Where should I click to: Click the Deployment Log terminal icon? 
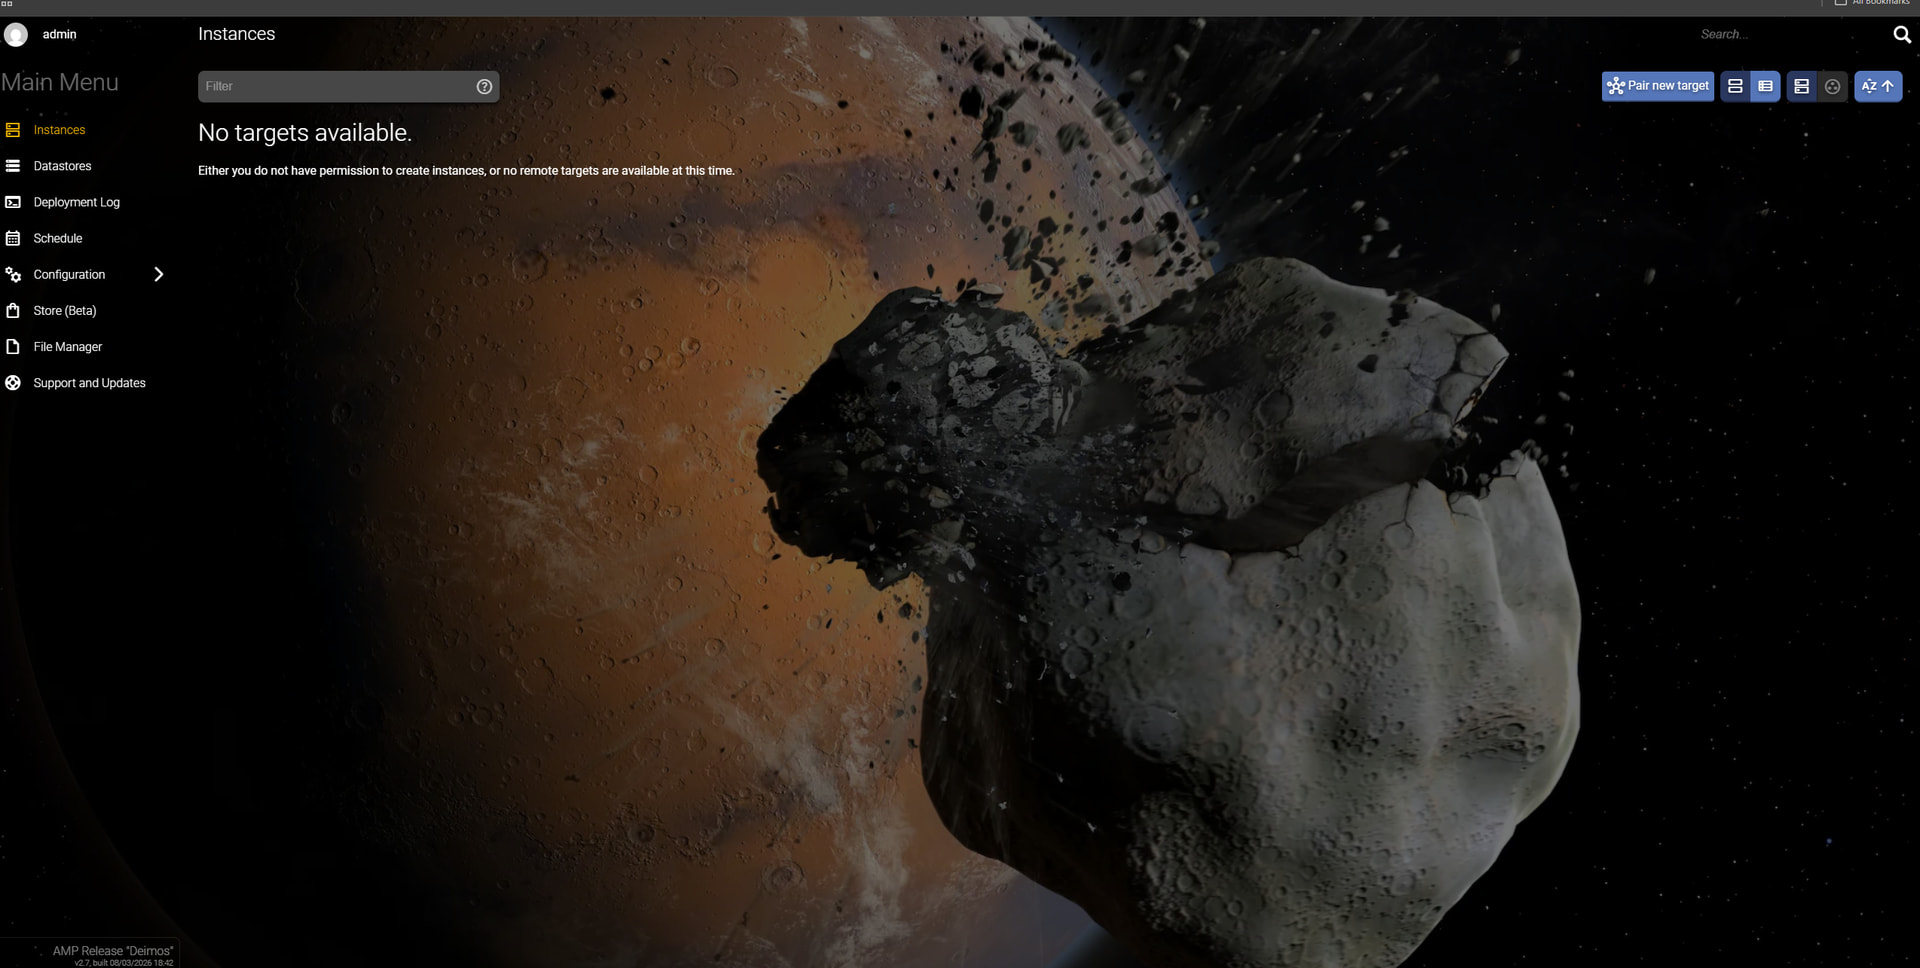13,202
